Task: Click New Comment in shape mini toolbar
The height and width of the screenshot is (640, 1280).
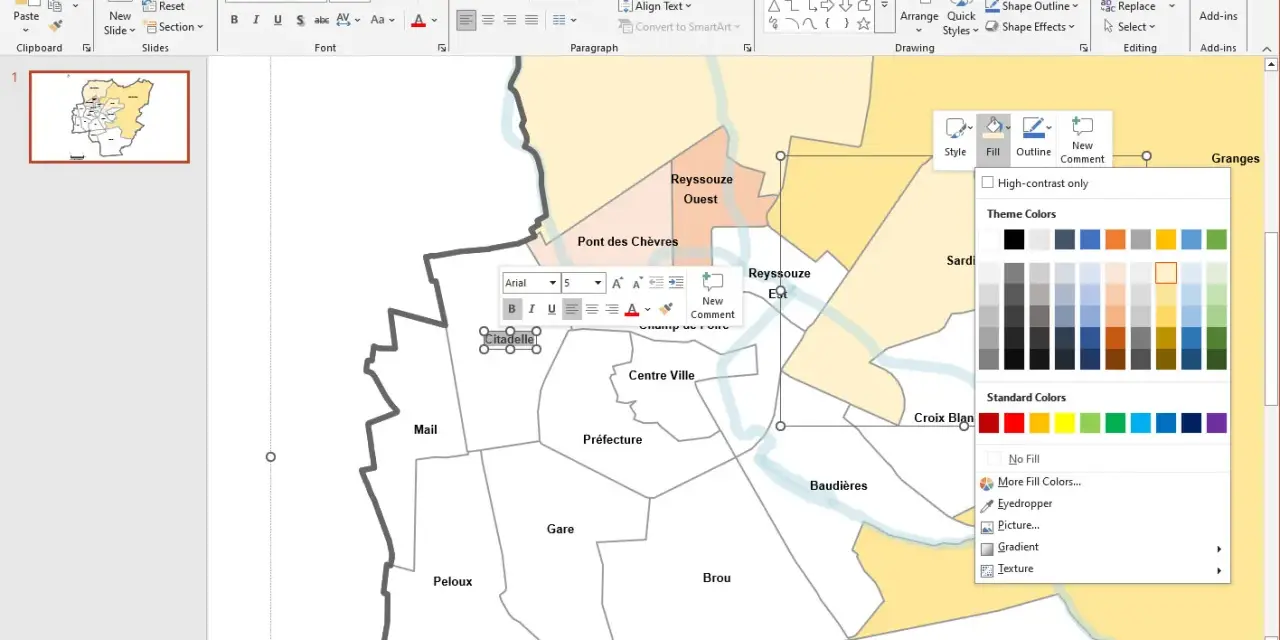Action: click(1082, 140)
